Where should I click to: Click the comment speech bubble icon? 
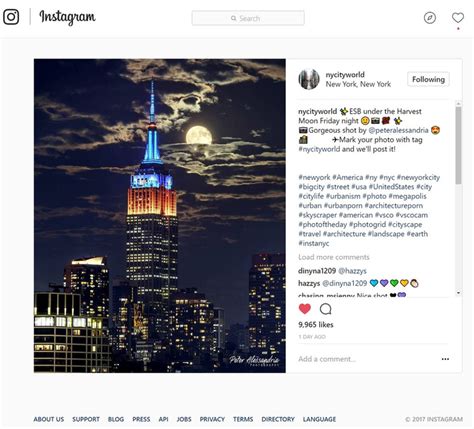[x=325, y=309]
